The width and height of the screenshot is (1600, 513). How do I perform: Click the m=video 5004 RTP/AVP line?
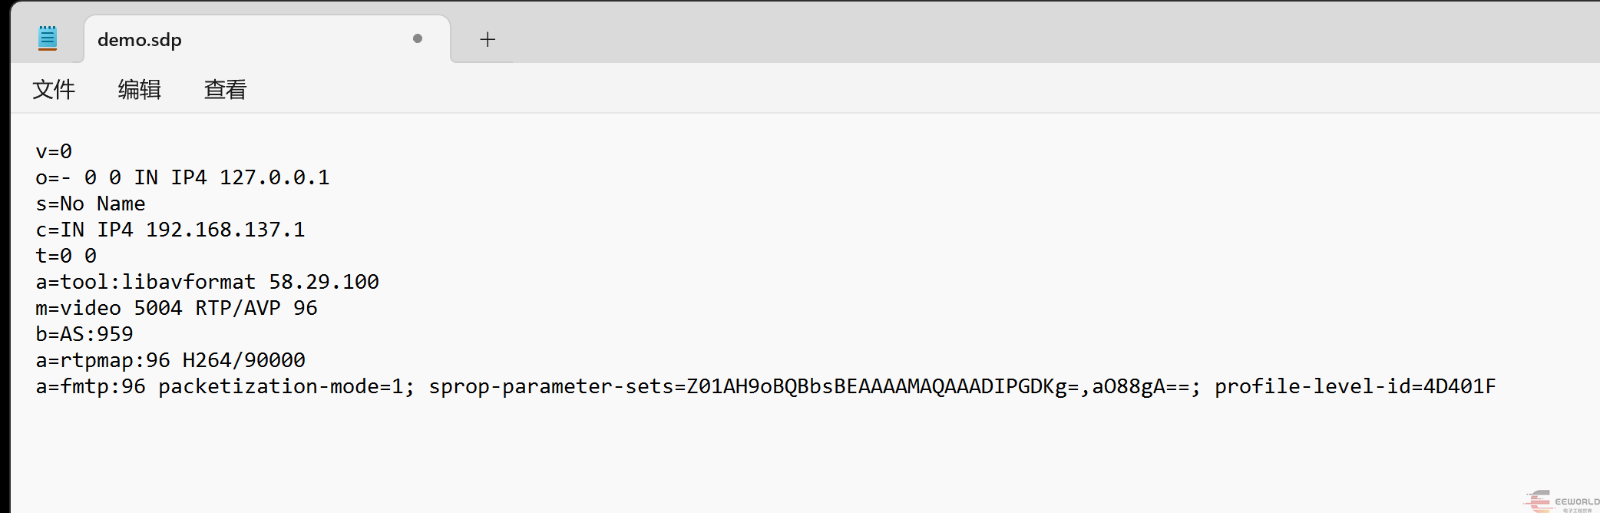[176, 308]
